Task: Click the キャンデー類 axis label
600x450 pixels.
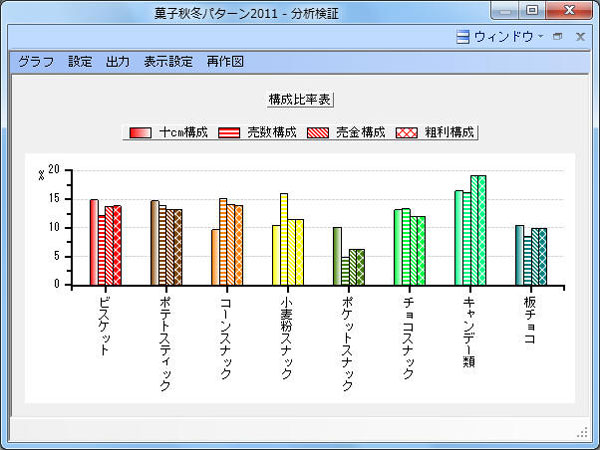Action: pyautogui.click(x=469, y=332)
